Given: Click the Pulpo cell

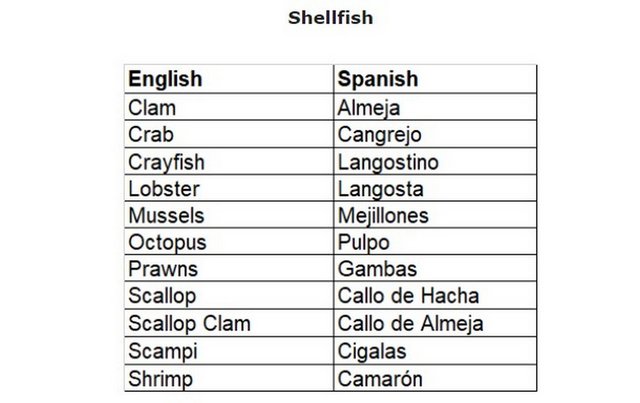Looking at the screenshot, I should 364,243.
